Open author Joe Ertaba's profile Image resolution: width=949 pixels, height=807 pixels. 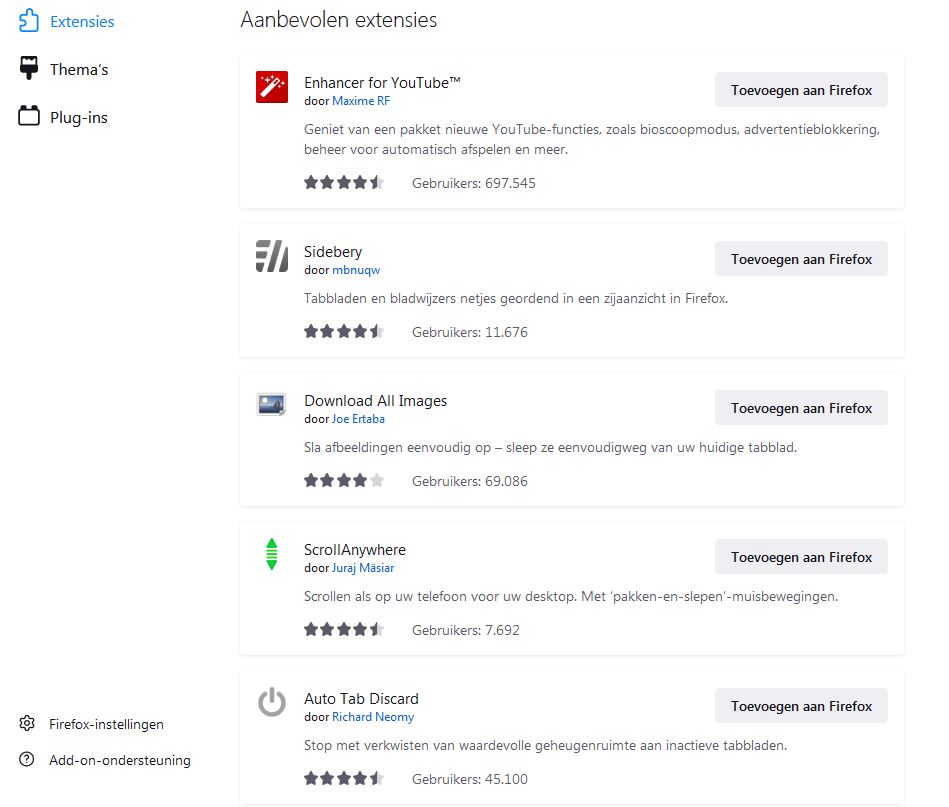[x=358, y=419]
